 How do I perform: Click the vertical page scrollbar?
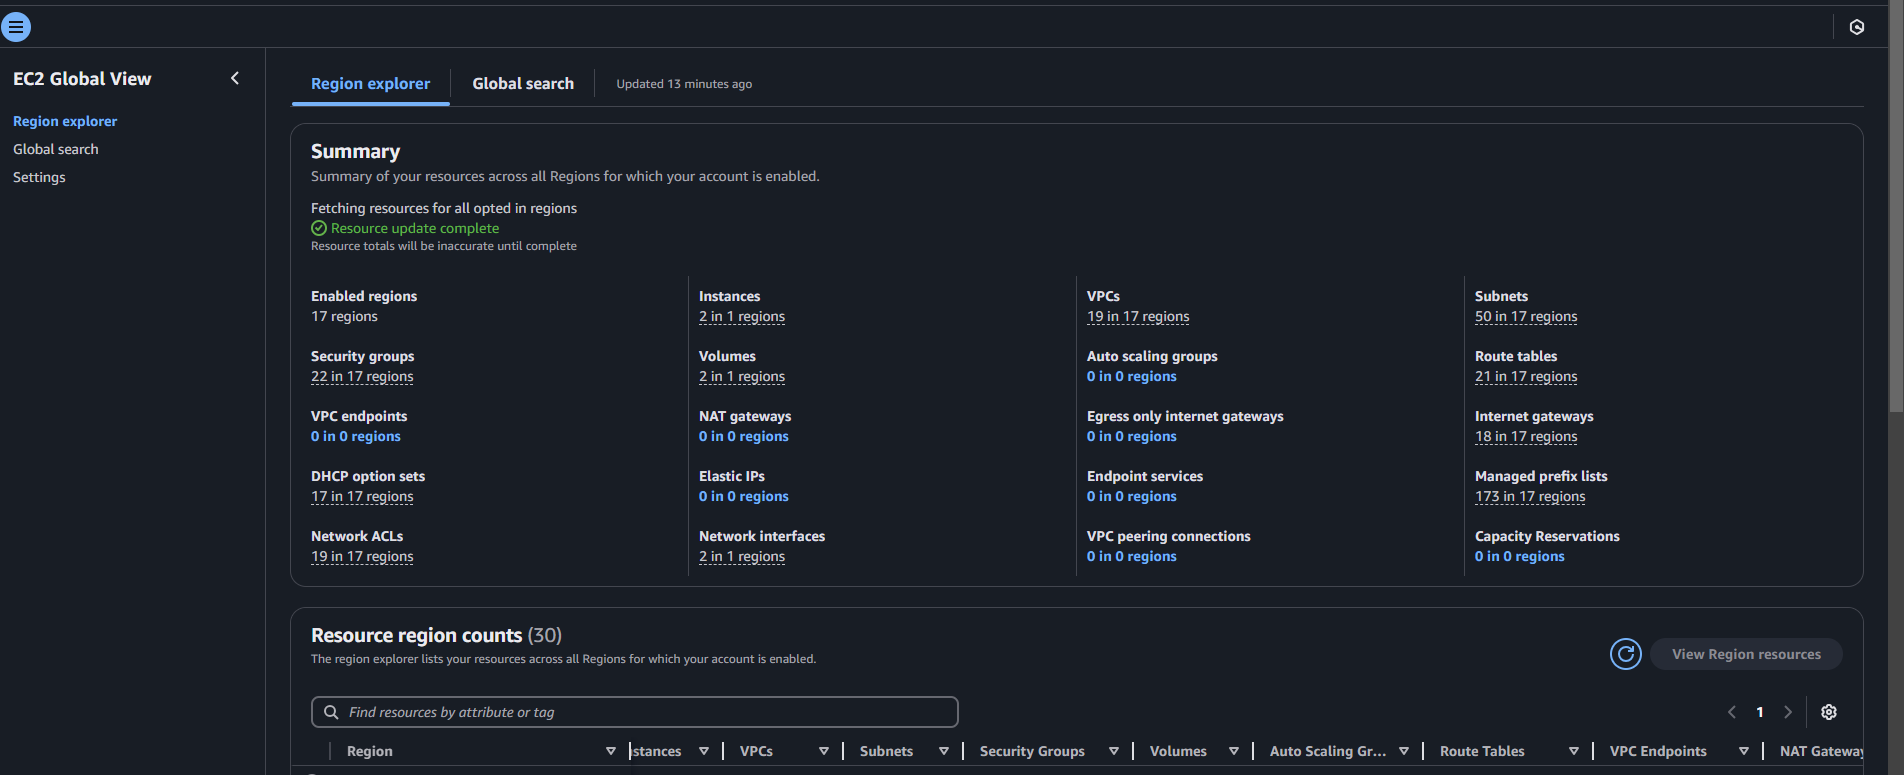pyautogui.click(x=1896, y=205)
